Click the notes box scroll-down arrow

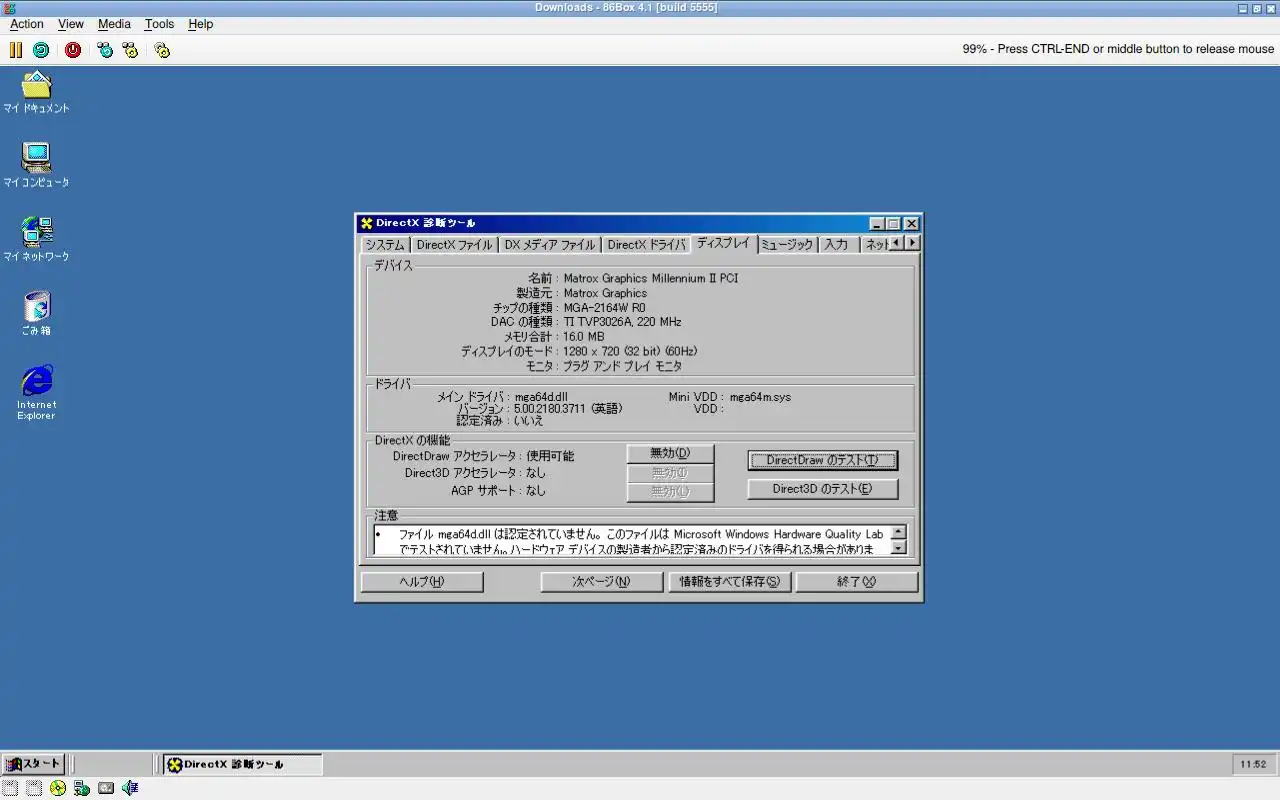click(x=898, y=547)
